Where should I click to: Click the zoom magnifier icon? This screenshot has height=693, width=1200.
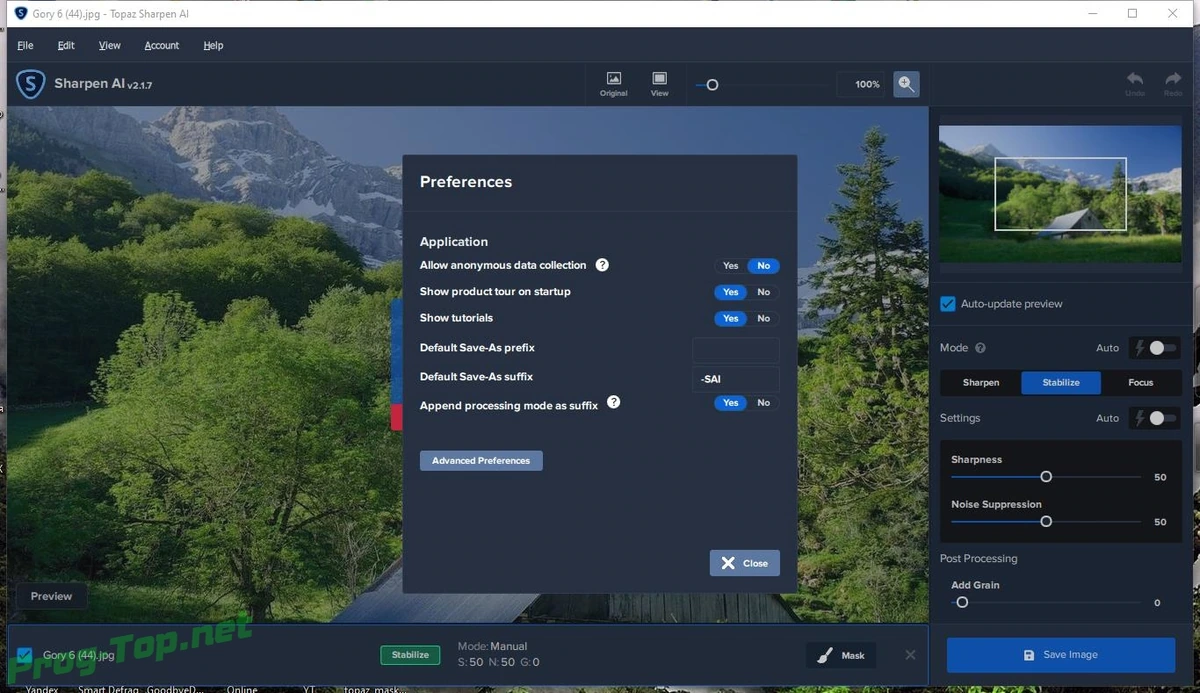click(x=906, y=84)
